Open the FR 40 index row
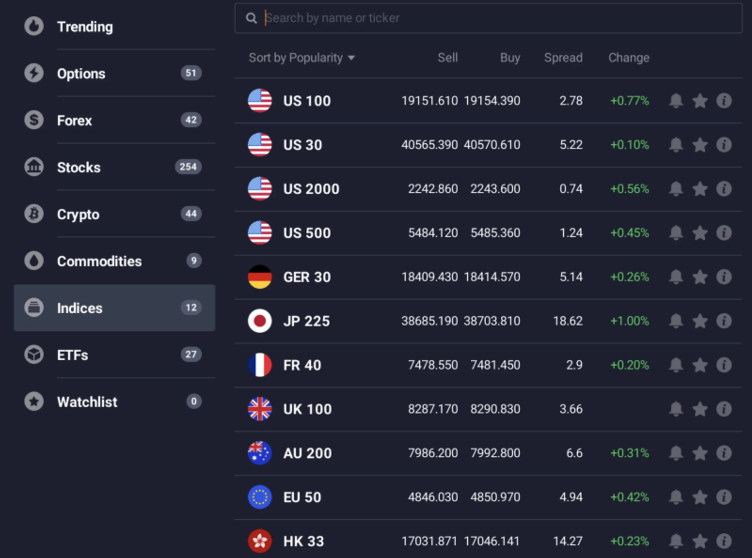Screen dimensions: 752x558 tap(302, 365)
